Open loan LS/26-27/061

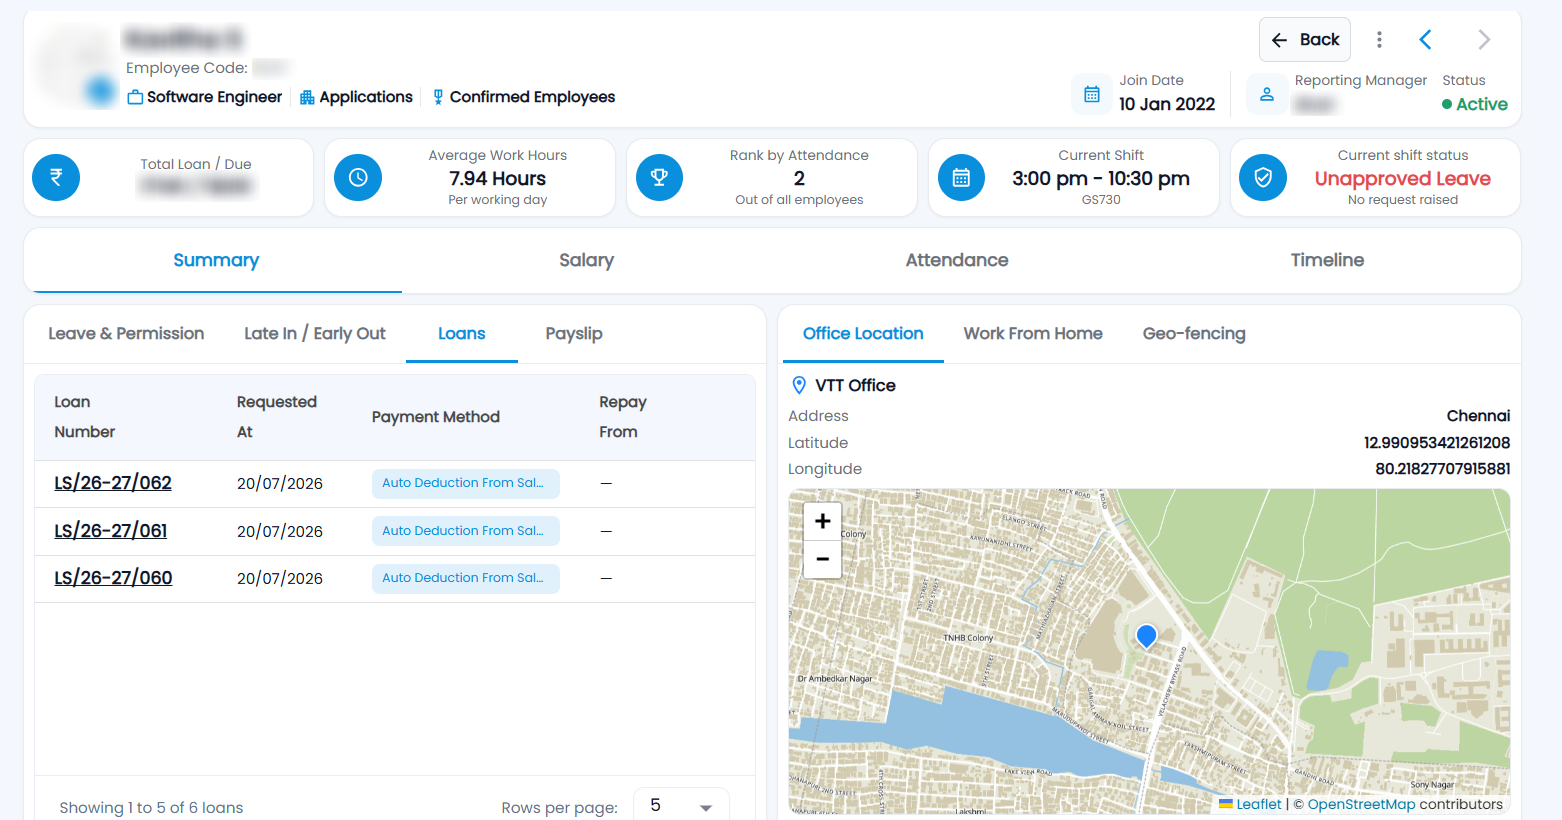(111, 531)
